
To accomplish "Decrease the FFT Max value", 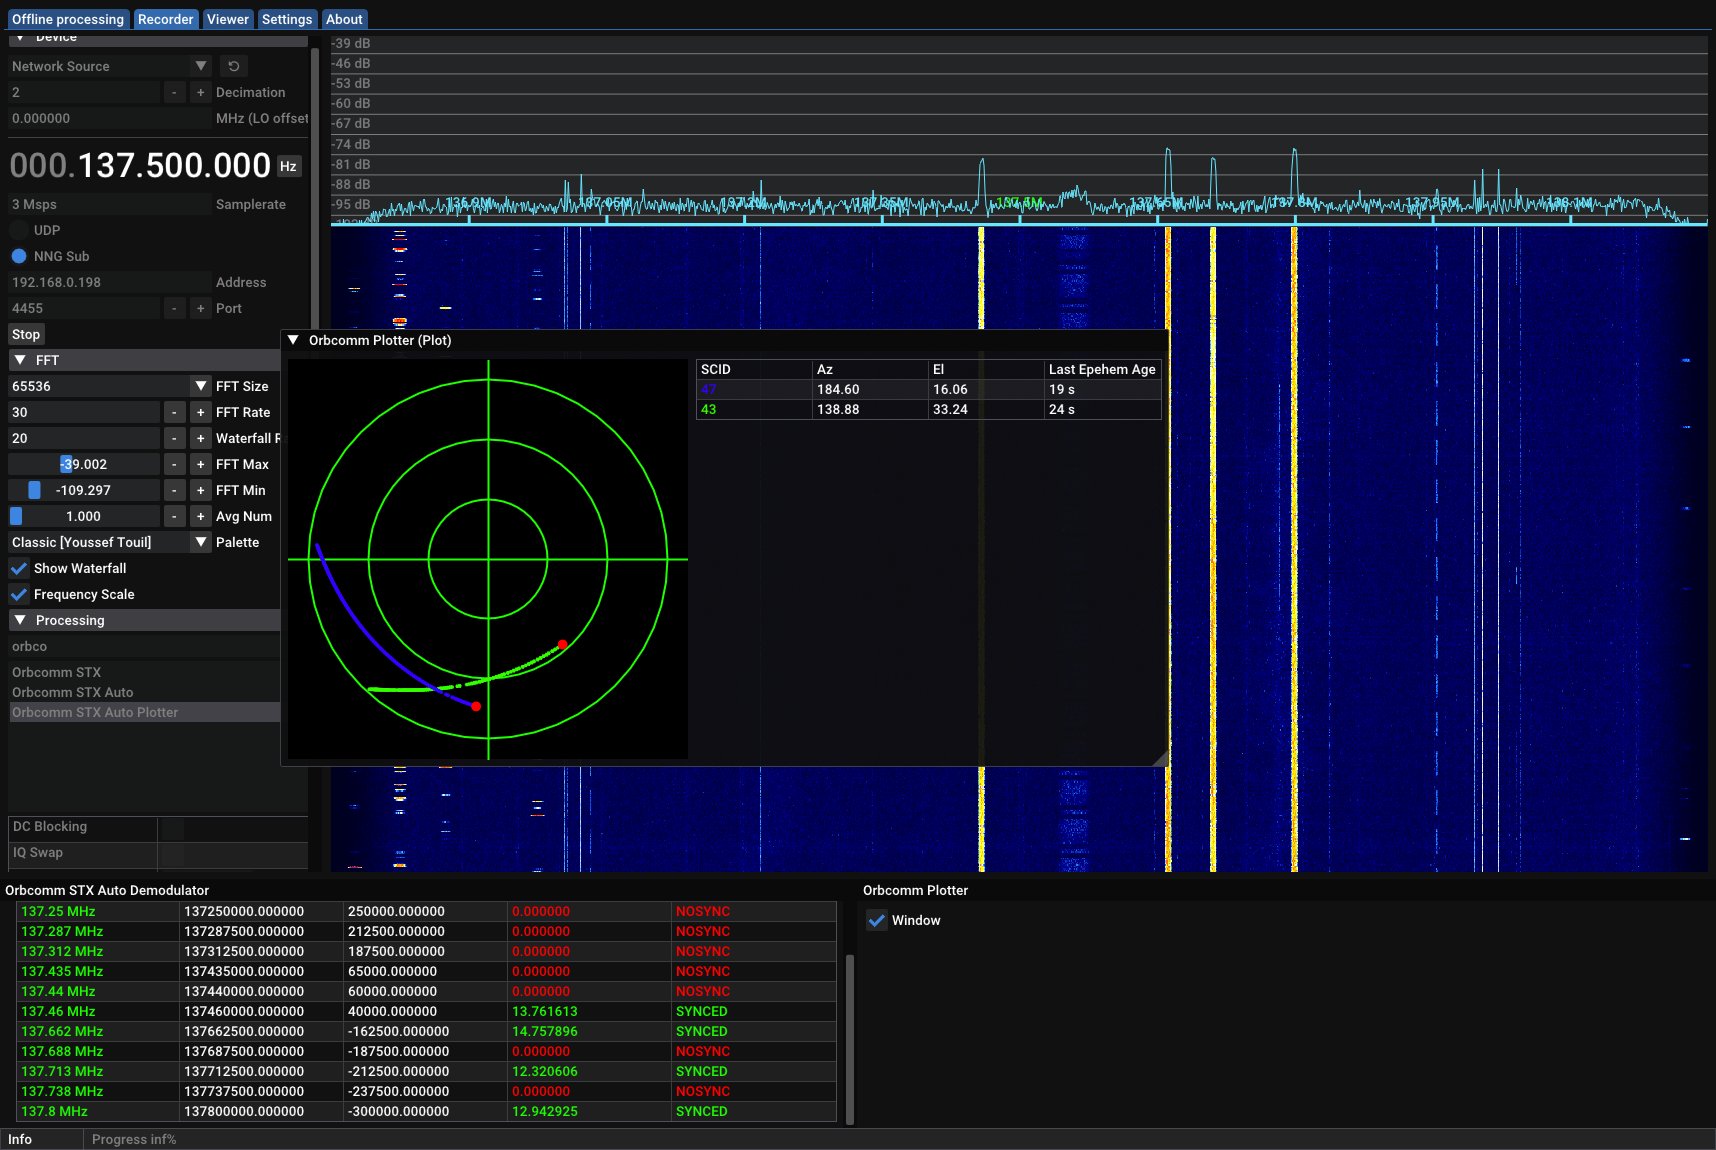I will [174, 464].
